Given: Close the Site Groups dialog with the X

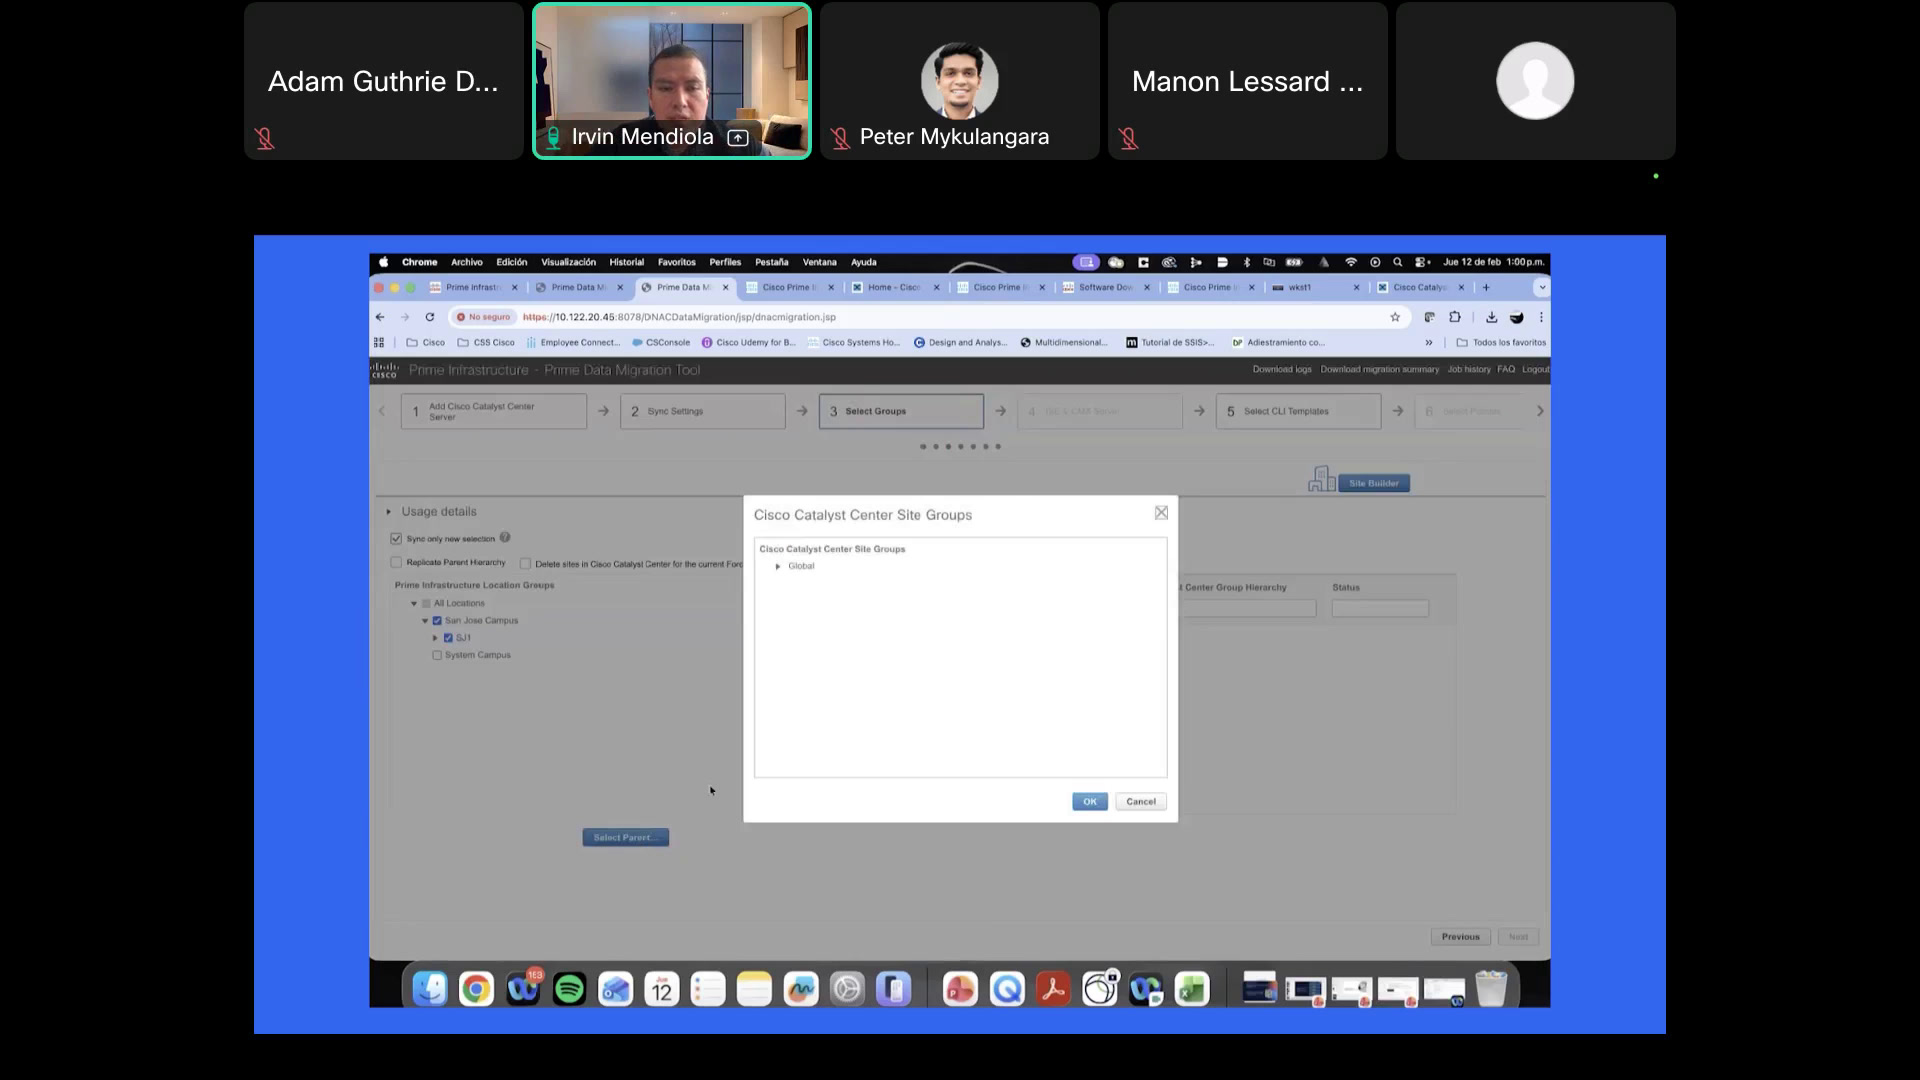Looking at the screenshot, I should (1161, 513).
